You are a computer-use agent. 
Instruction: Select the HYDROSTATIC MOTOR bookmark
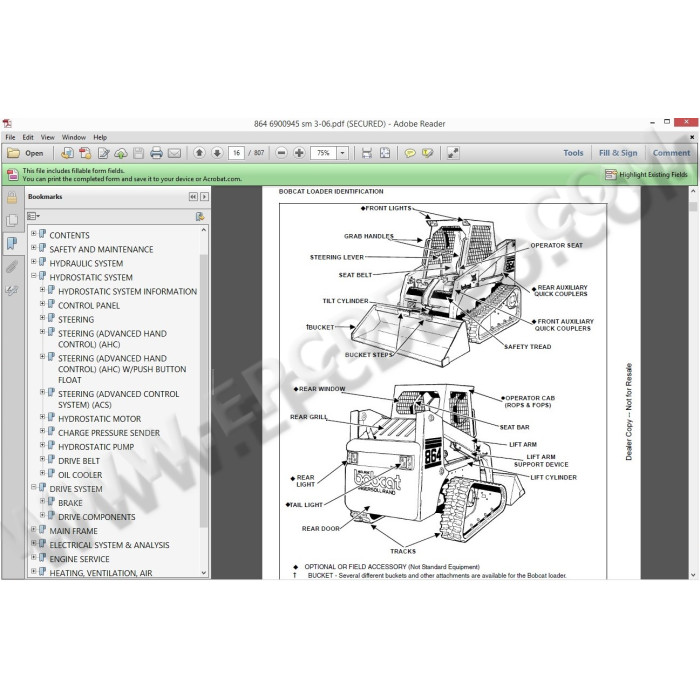pos(100,419)
